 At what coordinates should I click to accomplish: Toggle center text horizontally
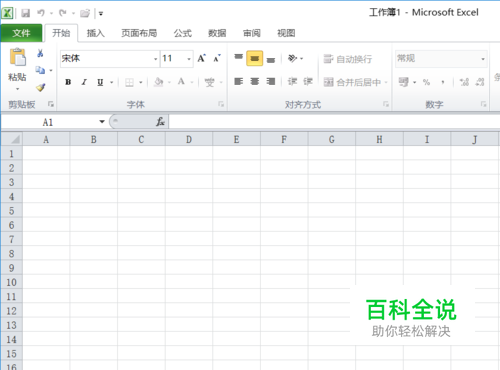pos(255,81)
